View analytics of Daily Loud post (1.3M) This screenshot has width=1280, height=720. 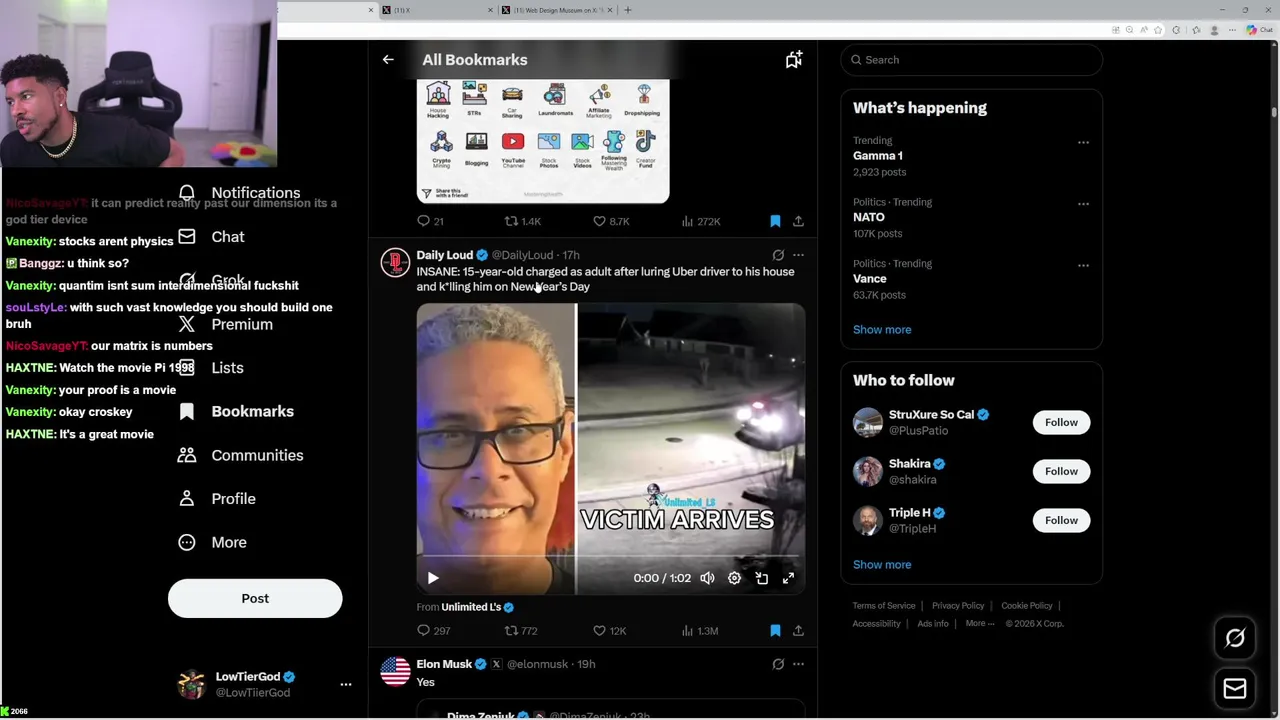[699, 631]
